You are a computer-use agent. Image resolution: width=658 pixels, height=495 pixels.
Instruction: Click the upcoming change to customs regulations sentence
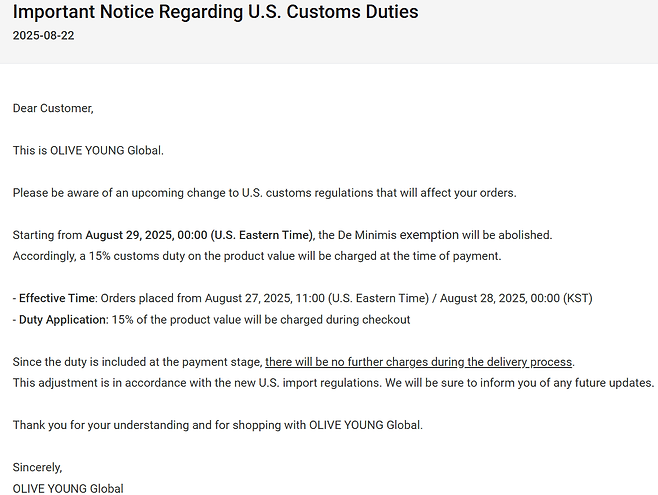point(264,192)
